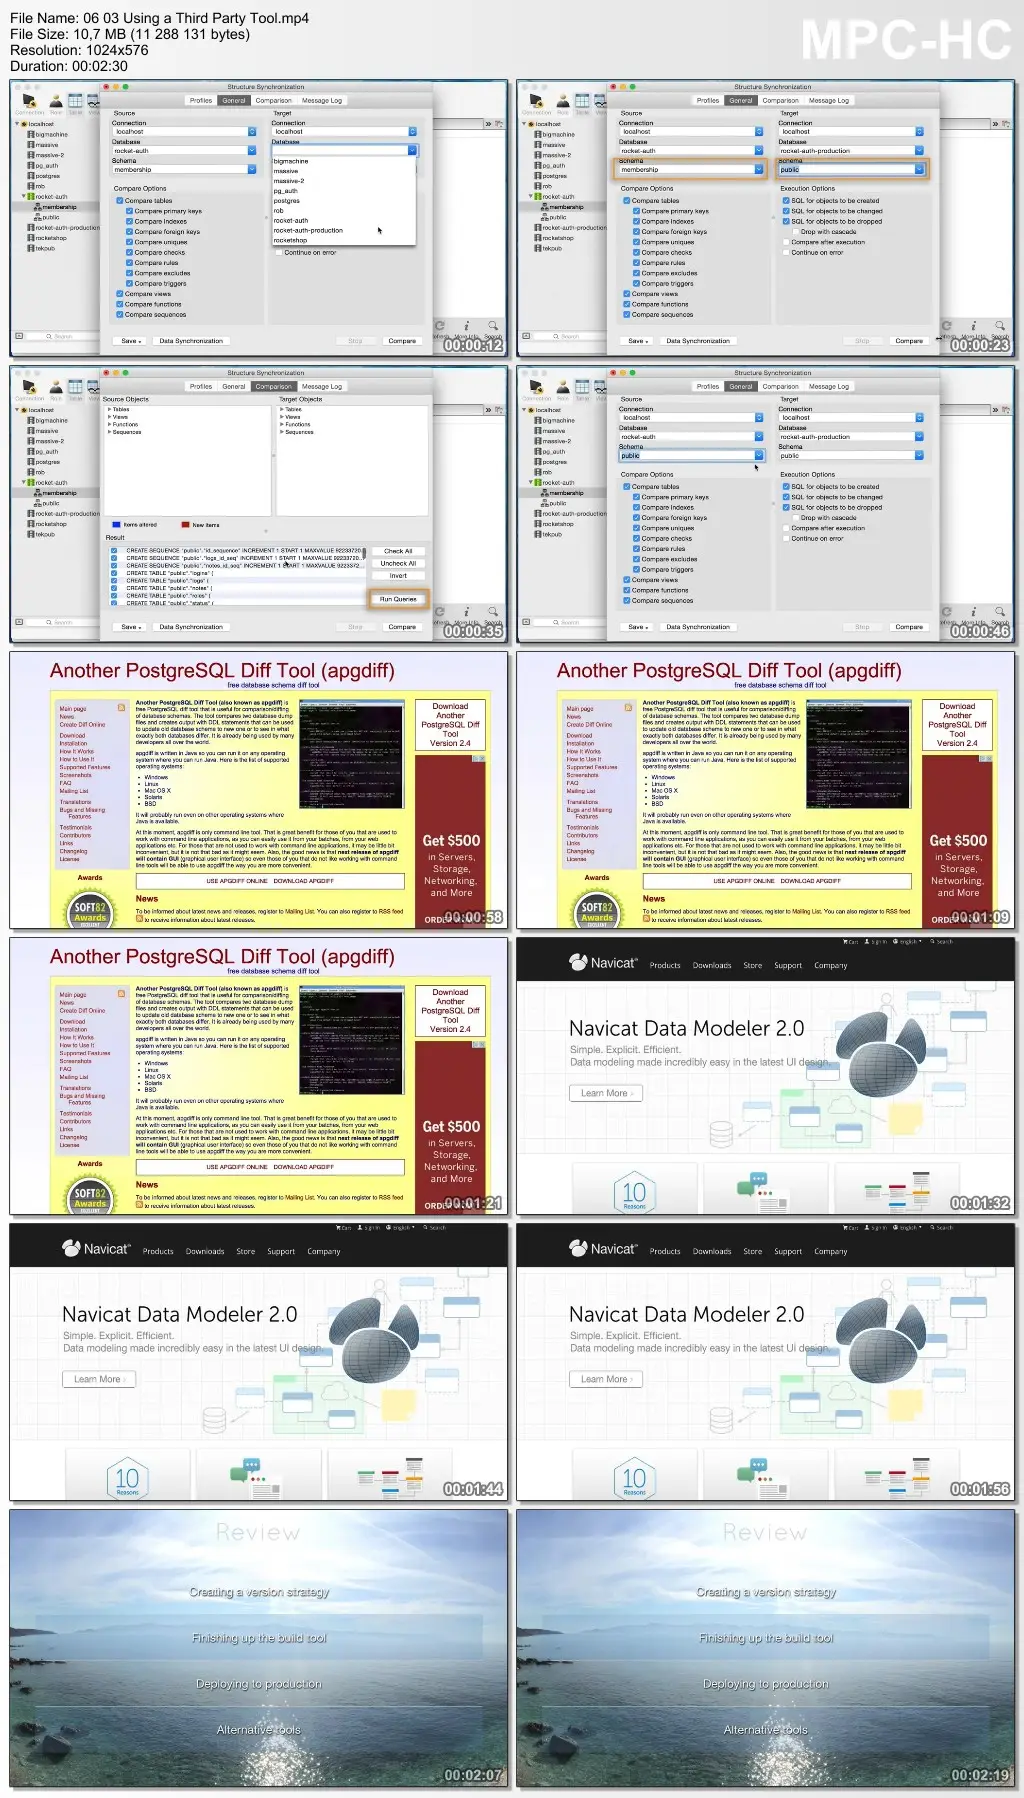Enable Drop with cascade in the 00:00:23 frame
Viewport: 1024px width, 1798px height.
(796, 232)
